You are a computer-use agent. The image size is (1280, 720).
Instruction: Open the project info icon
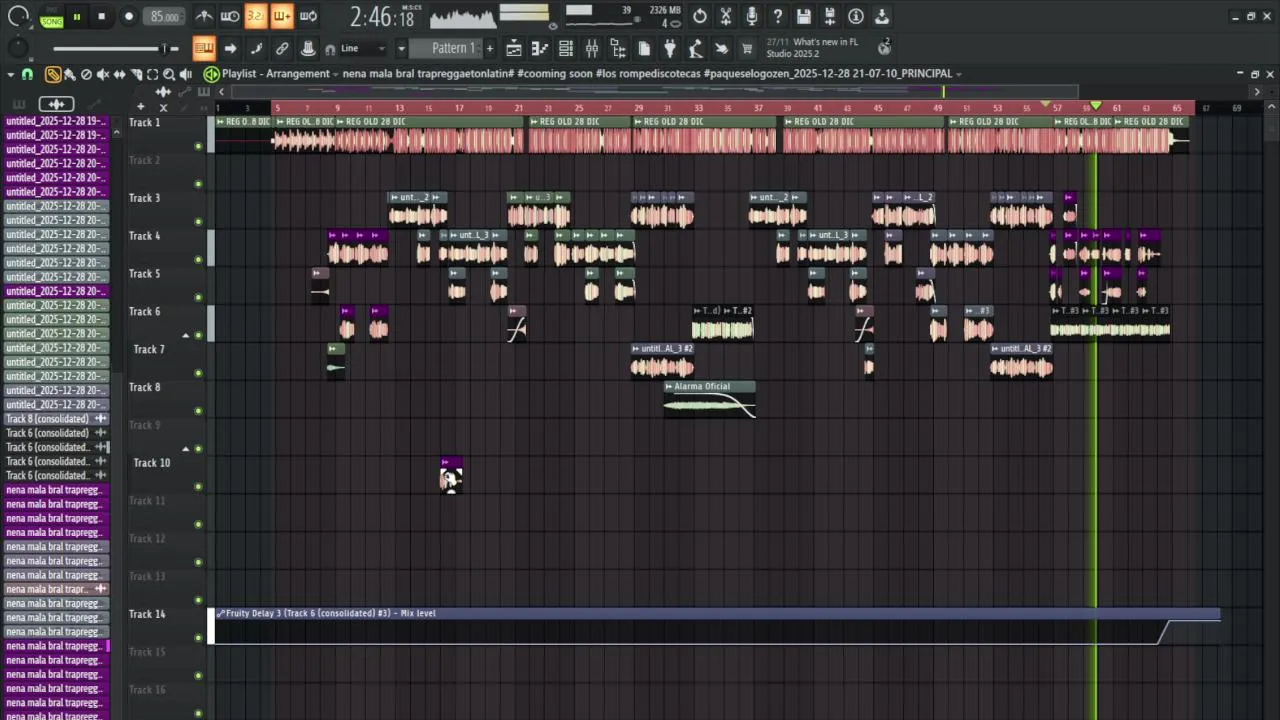[x=856, y=16]
